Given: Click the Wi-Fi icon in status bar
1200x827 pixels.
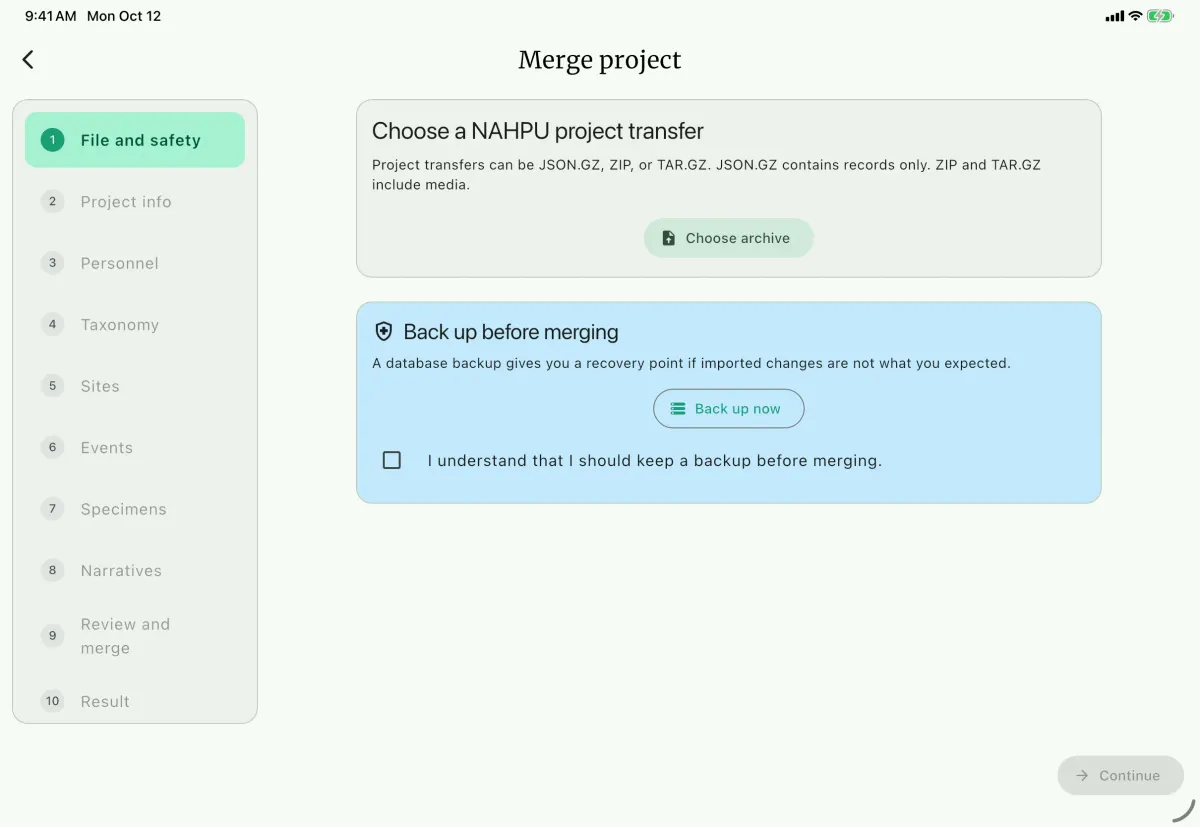Looking at the screenshot, I should [x=1135, y=16].
